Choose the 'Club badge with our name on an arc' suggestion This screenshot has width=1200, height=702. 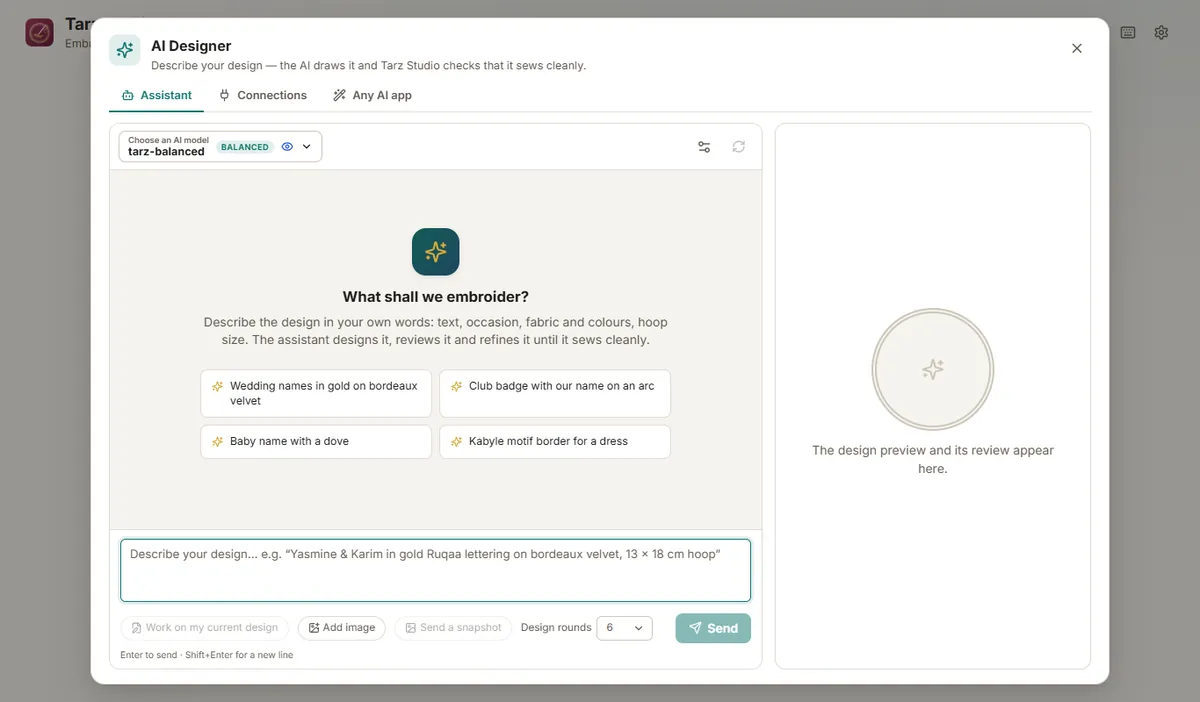click(555, 393)
